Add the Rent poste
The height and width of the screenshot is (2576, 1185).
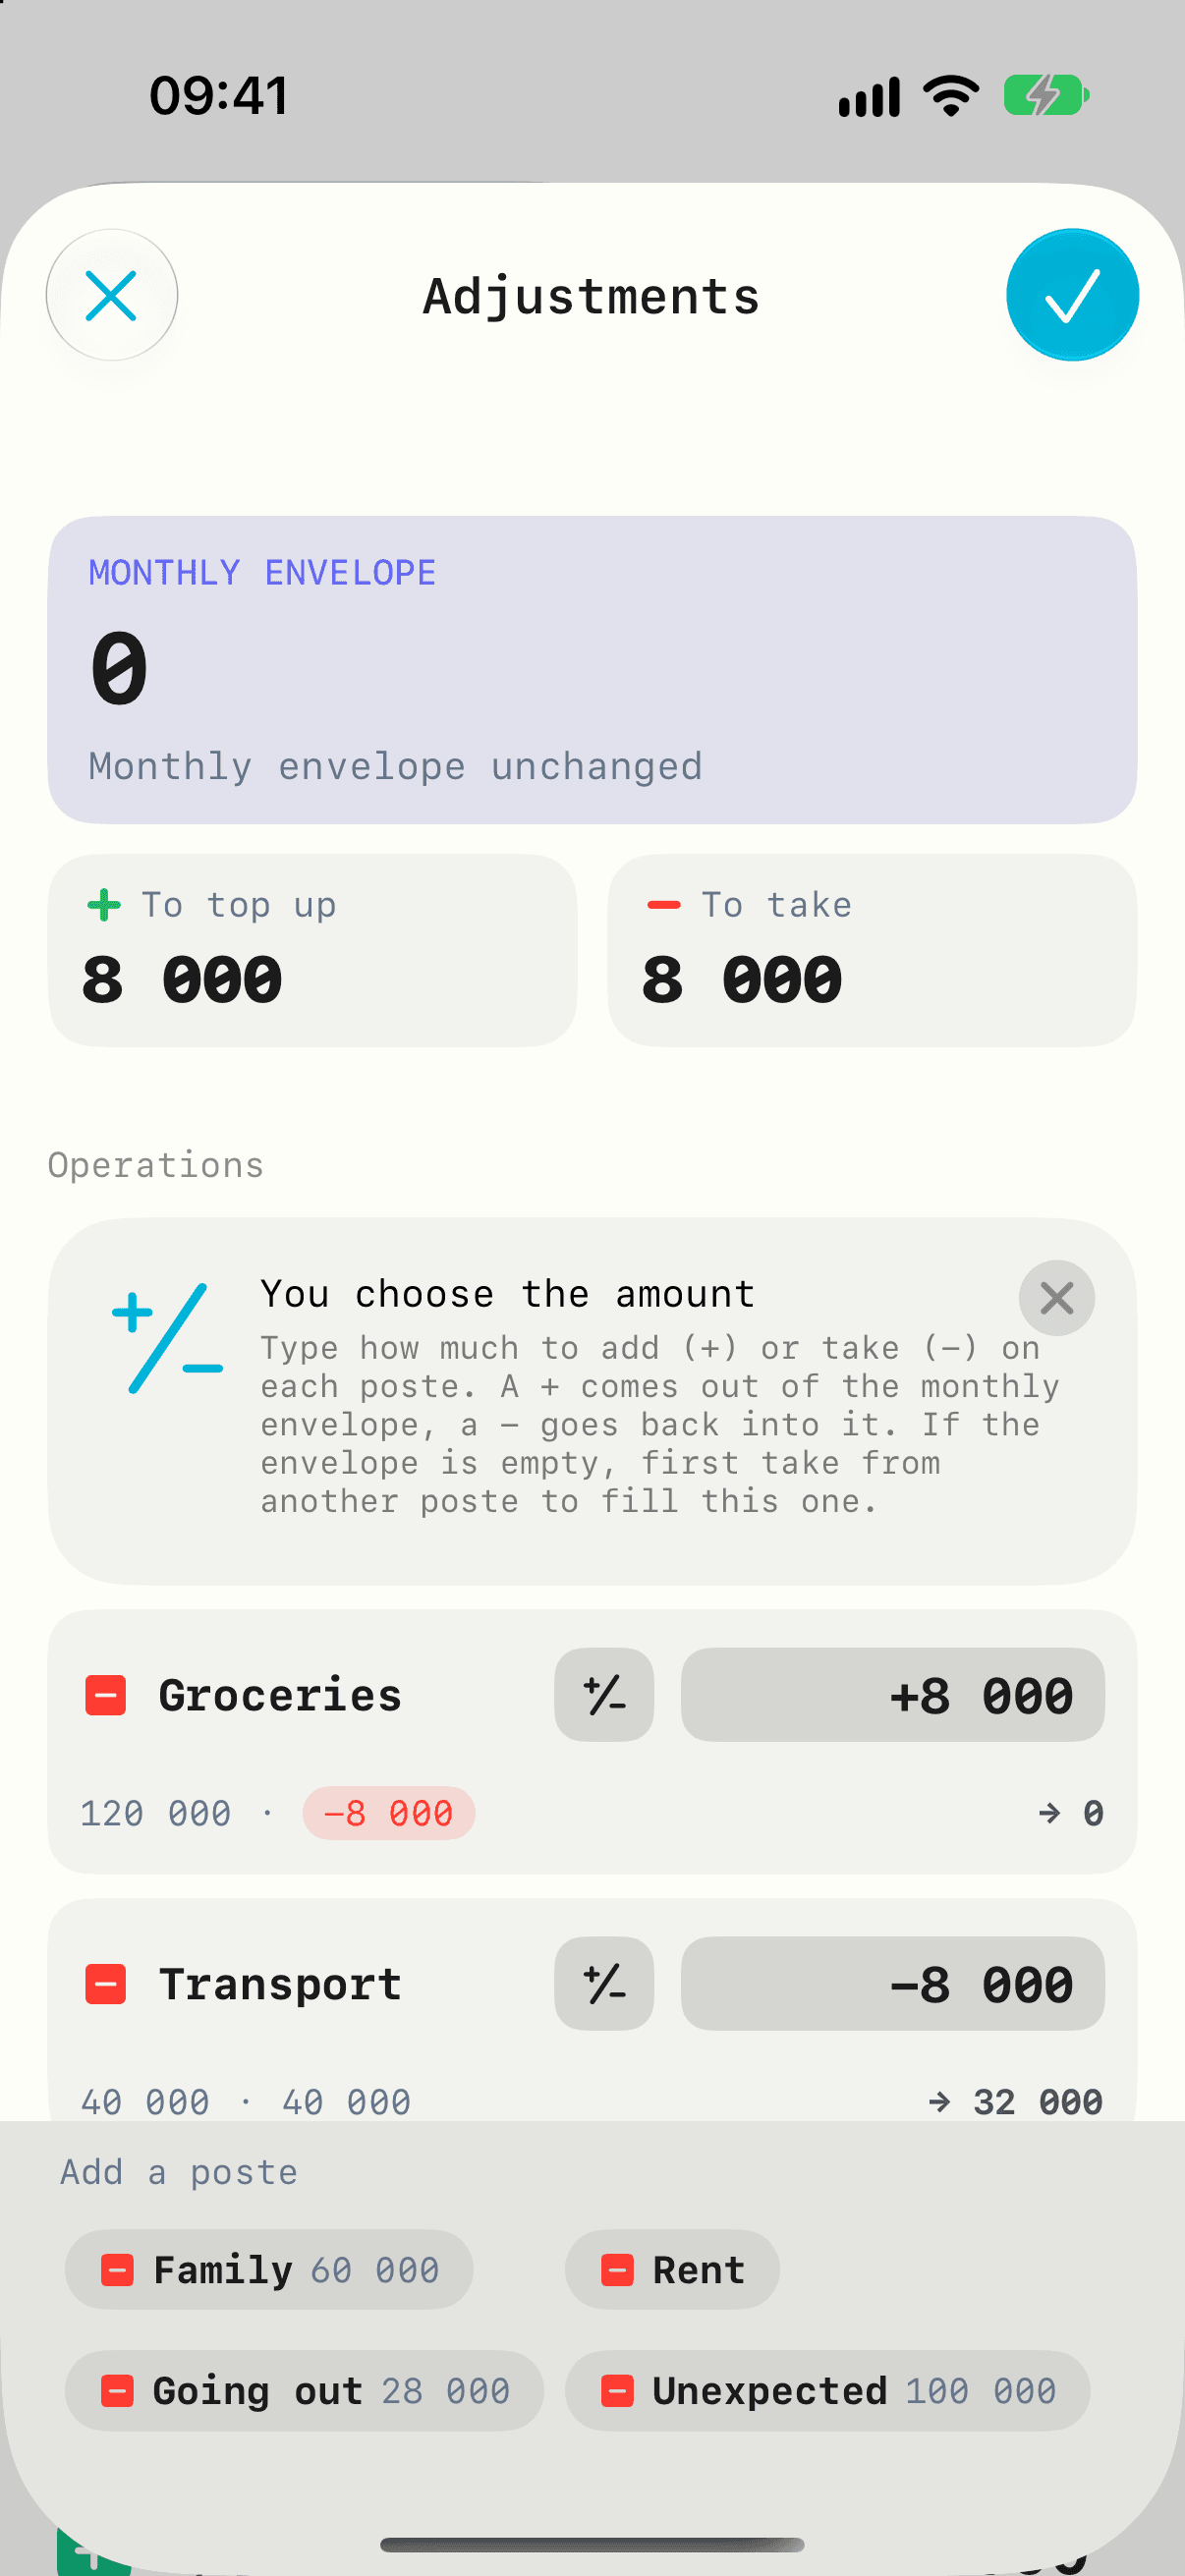672,2270
